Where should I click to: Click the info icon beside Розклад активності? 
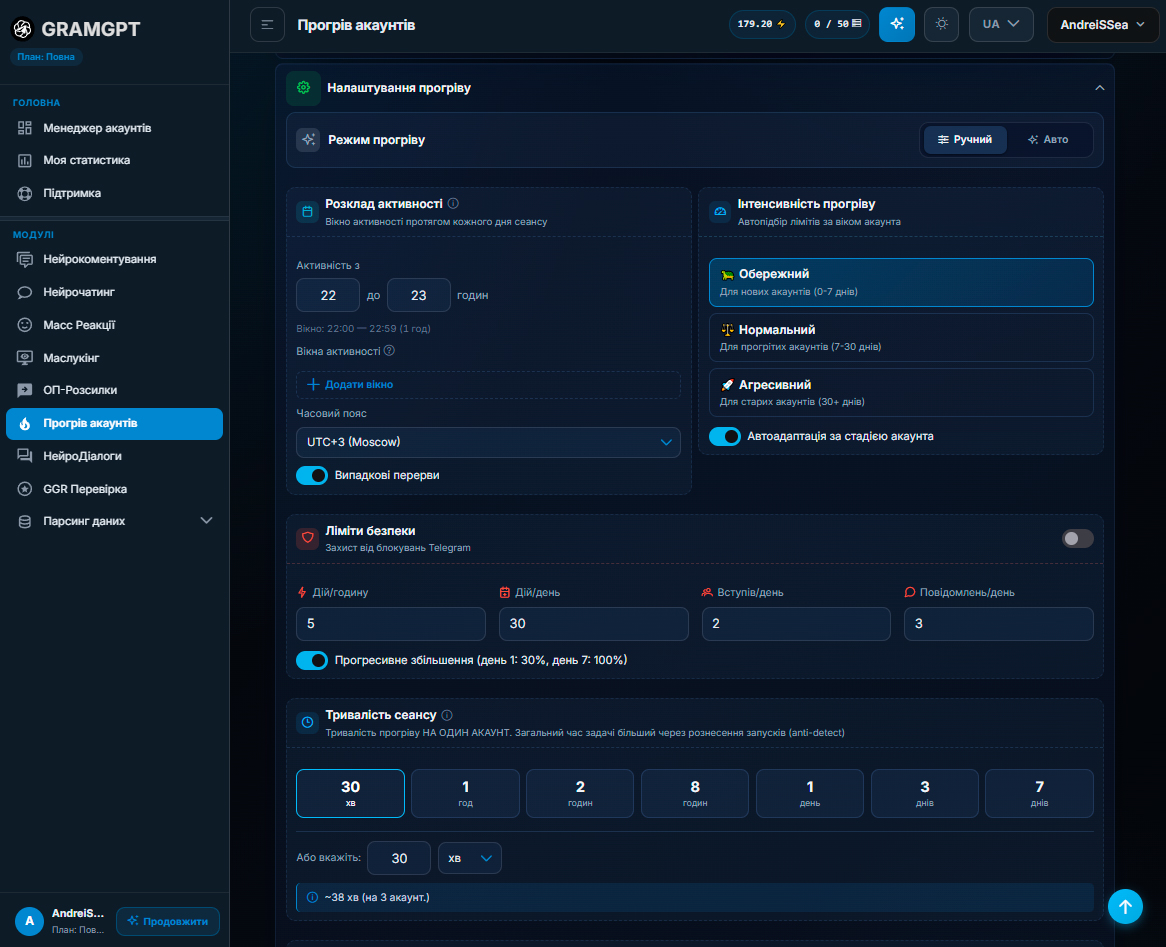coord(453,204)
